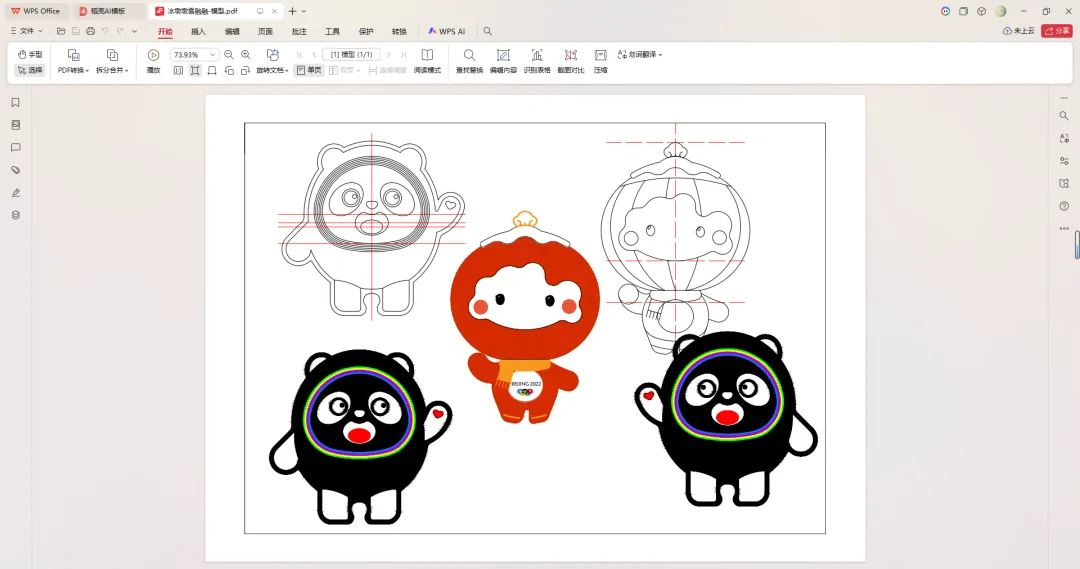Click the user avatar in title bar
Viewport: 1080px width, 569px height.
(1001, 11)
